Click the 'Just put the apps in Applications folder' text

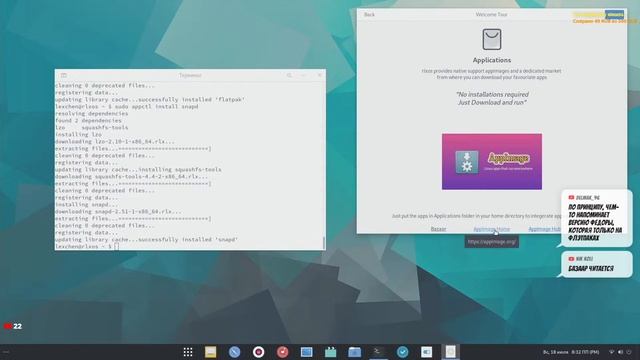click(x=476, y=216)
